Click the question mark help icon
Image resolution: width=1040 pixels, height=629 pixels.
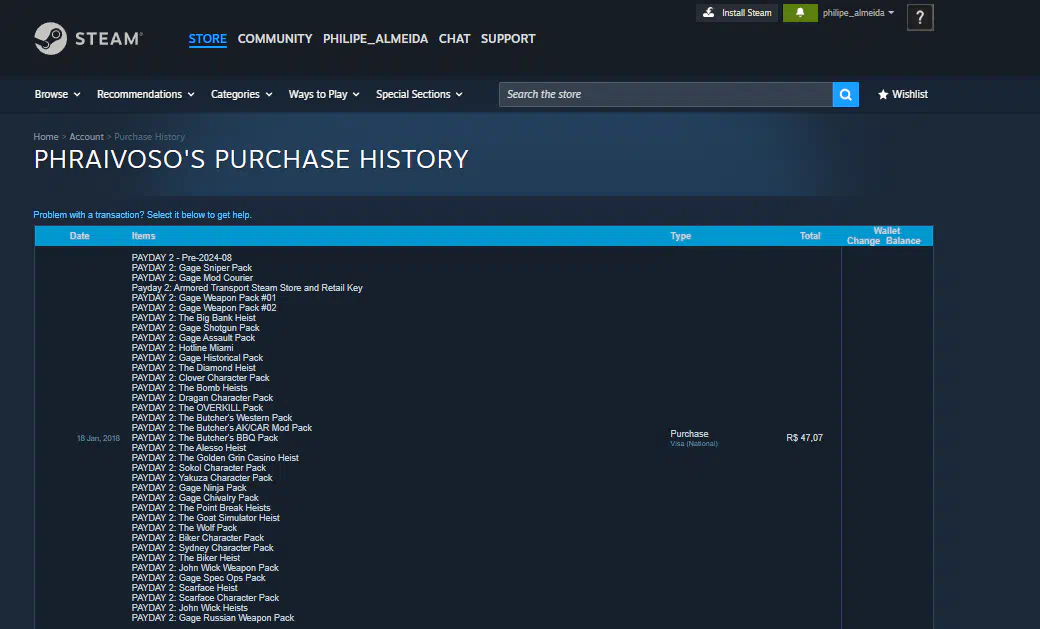click(x=919, y=17)
